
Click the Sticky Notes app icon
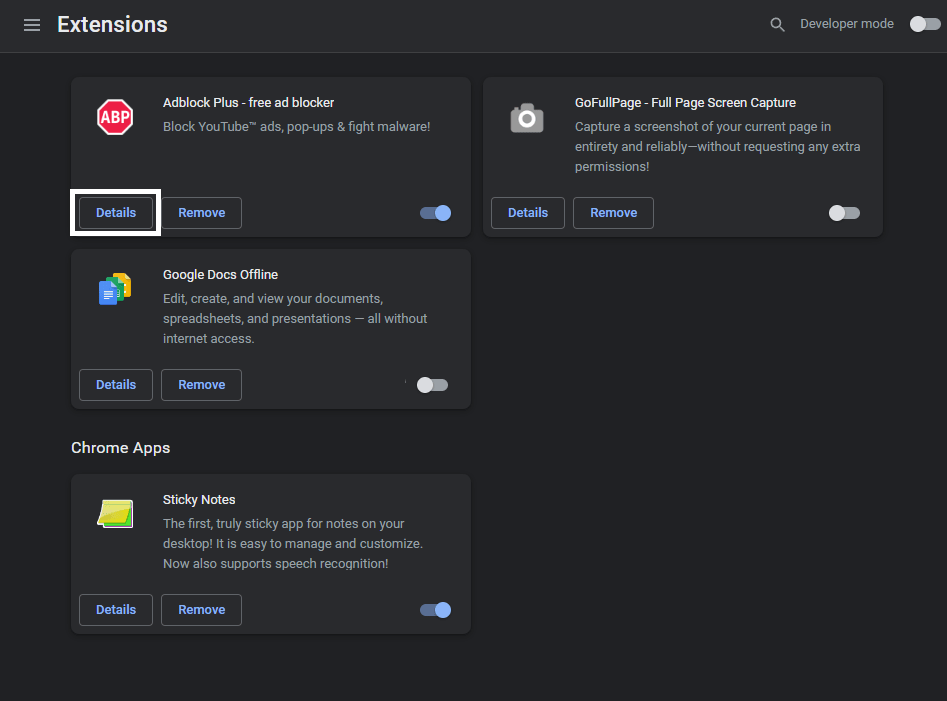coord(115,514)
